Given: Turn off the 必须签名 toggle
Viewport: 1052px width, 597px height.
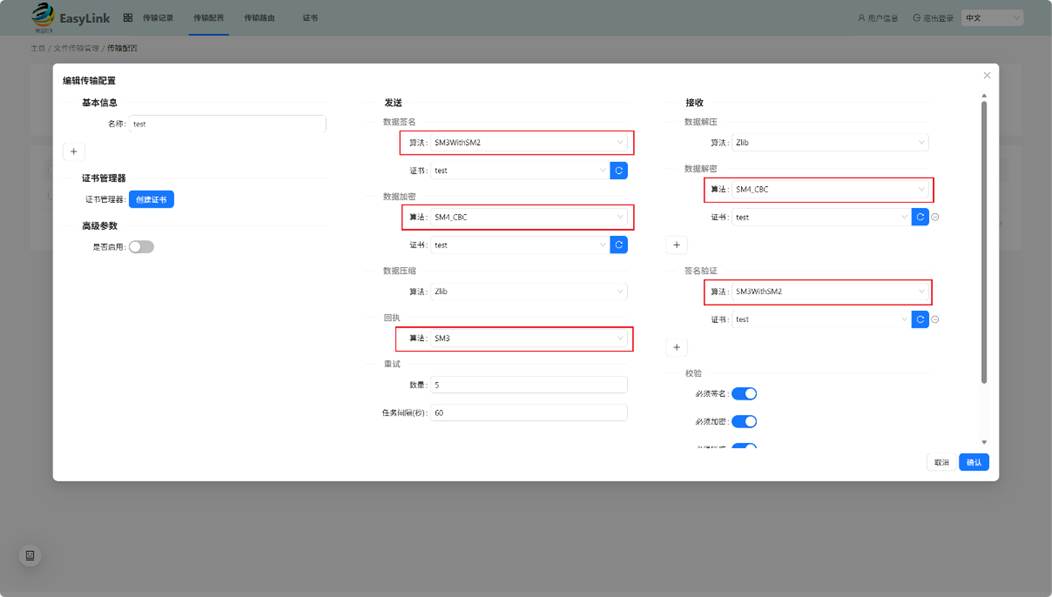Looking at the screenshot, I should click(x=744, y=394).
